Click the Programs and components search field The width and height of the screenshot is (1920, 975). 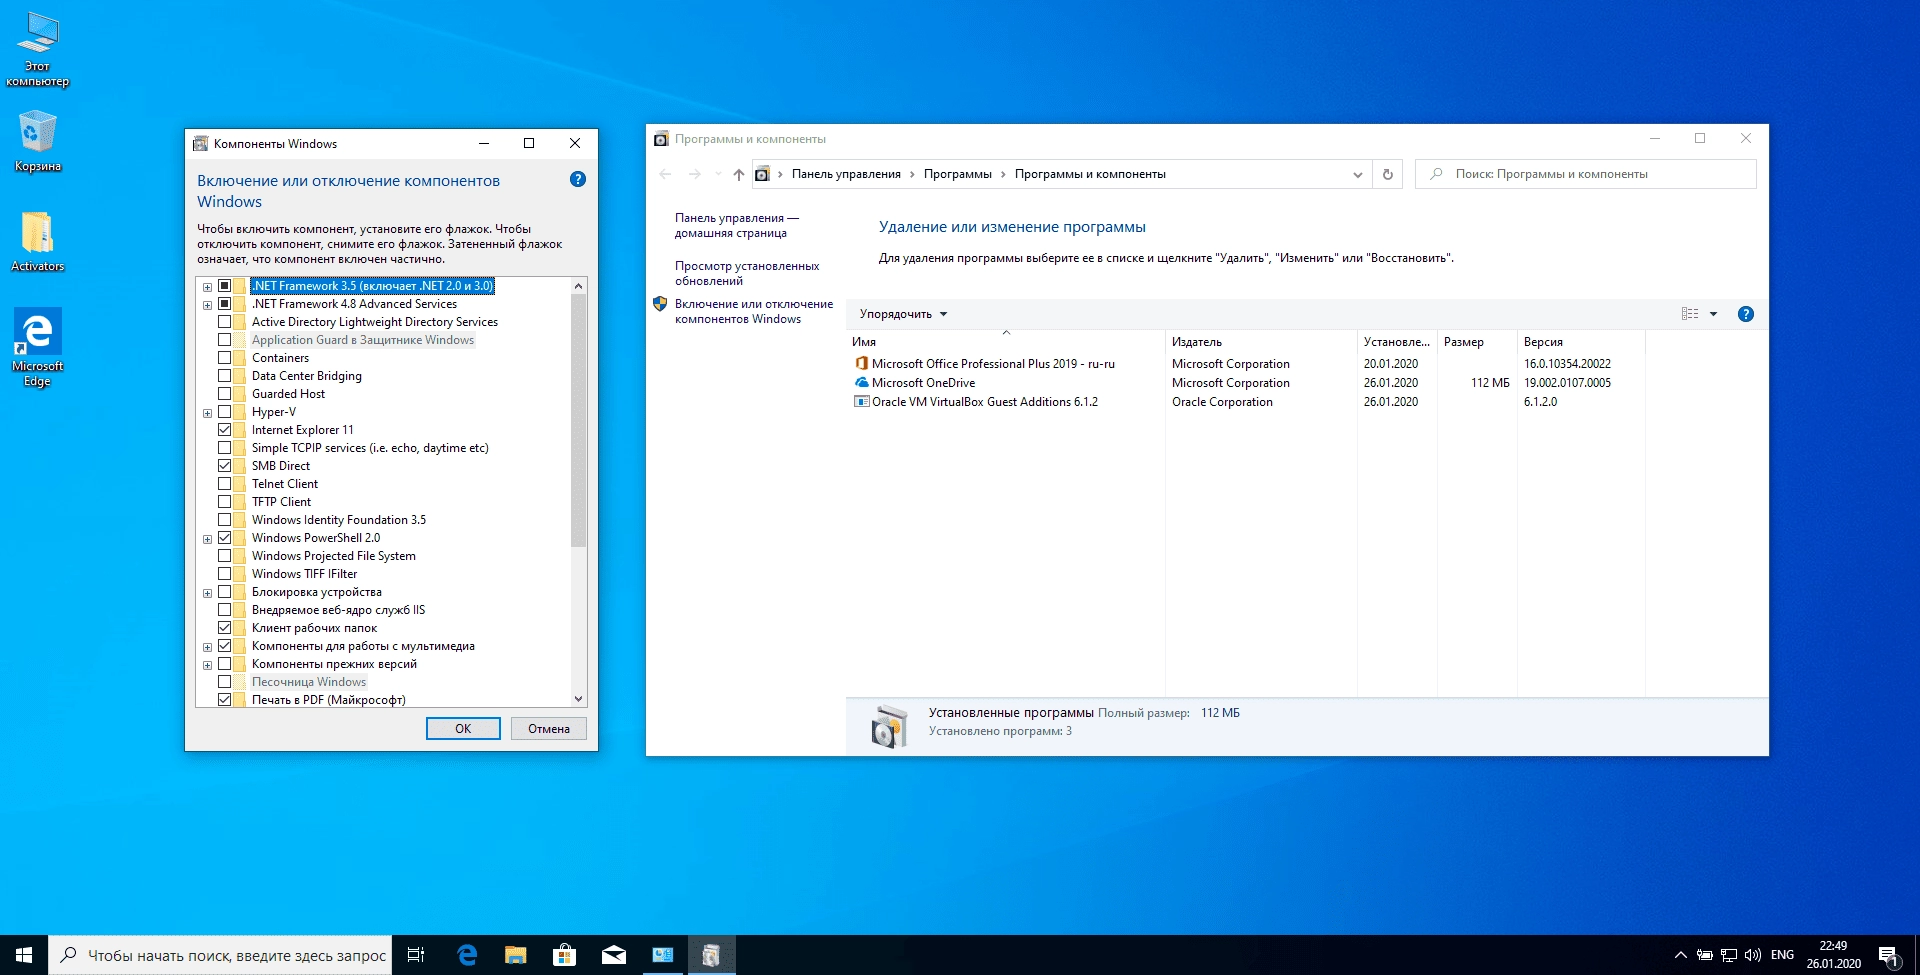[x=1586, y=174]
